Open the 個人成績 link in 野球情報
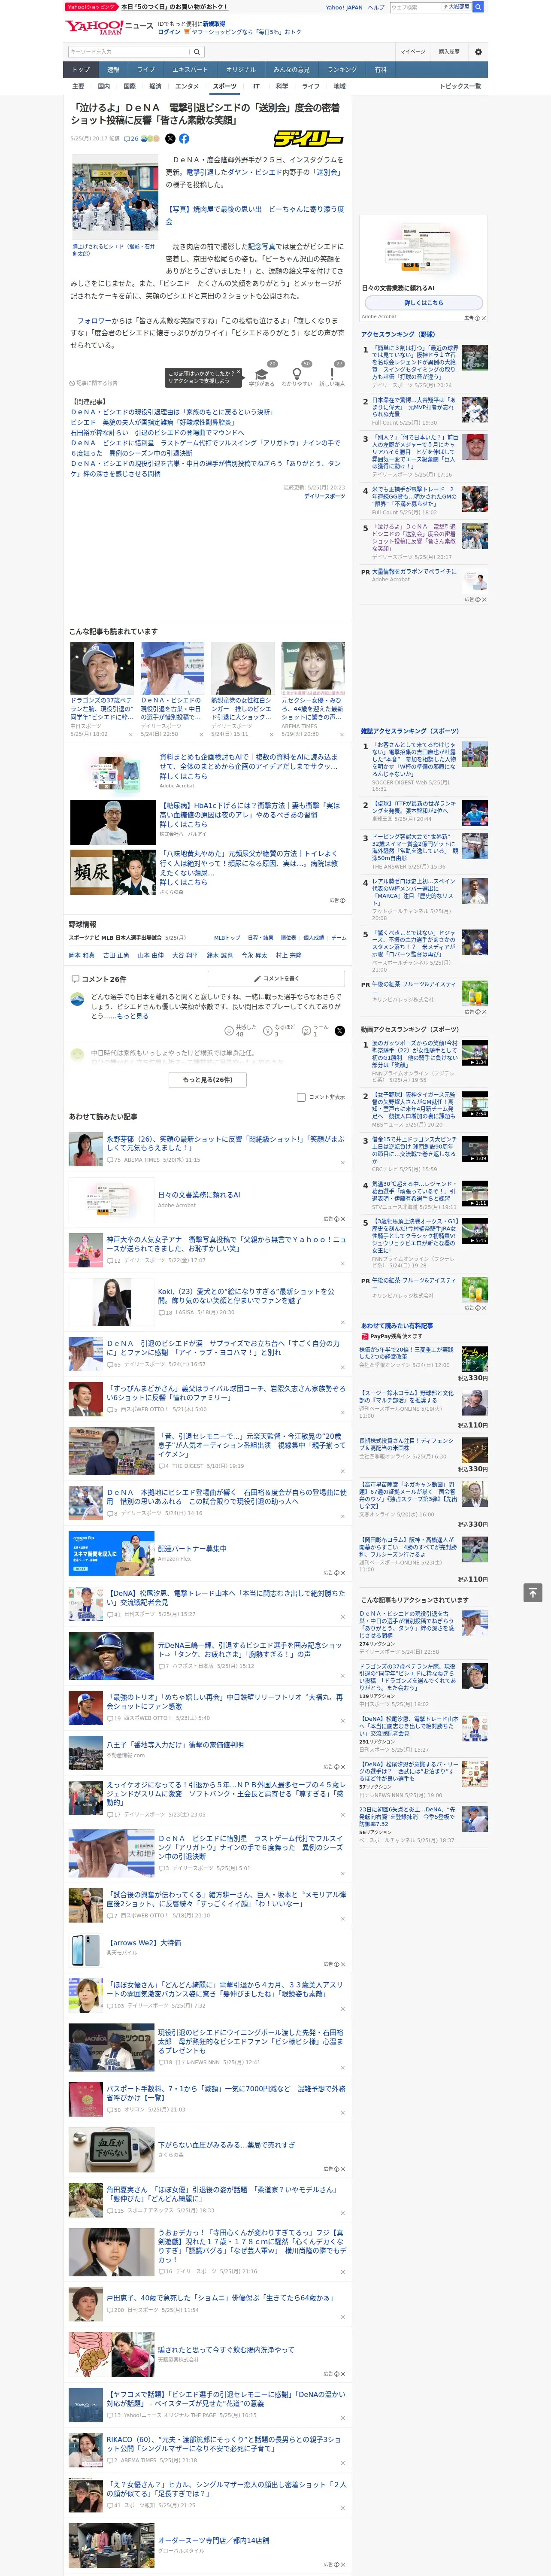The height and width of the screenshot is (2576, 551). 314,938
